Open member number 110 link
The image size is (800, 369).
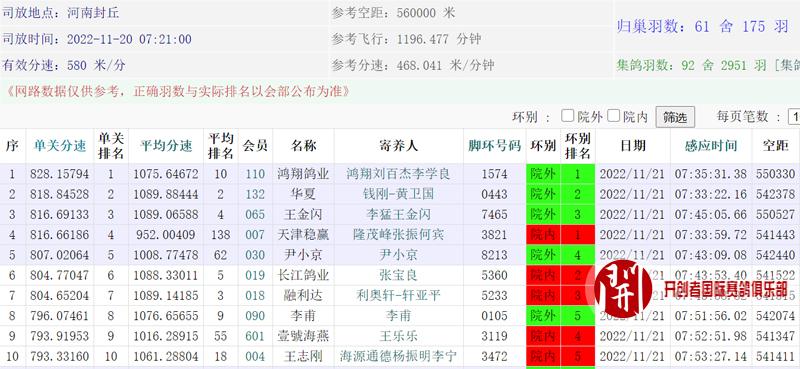255,174
